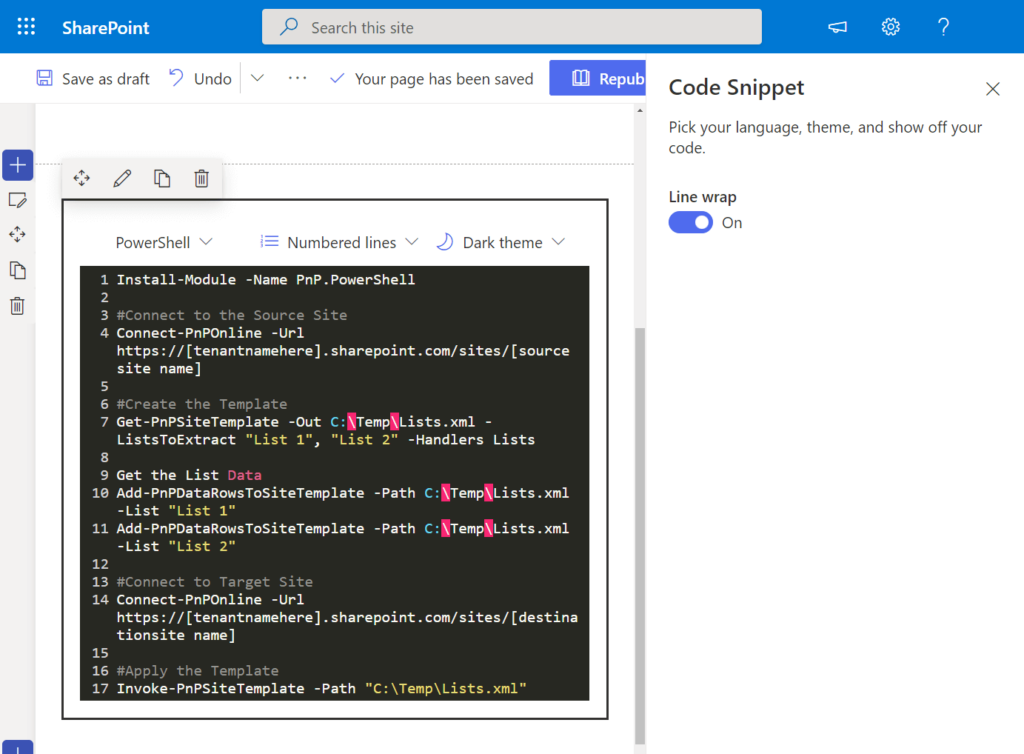Click Save as draft

pyautogui.click(x=93, y=78)
